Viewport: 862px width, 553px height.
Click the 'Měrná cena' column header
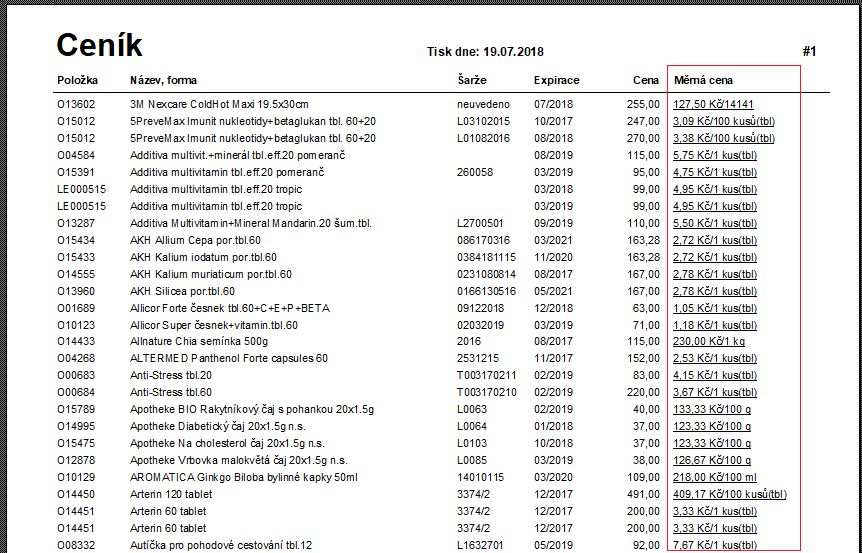(x=703, y=80)
